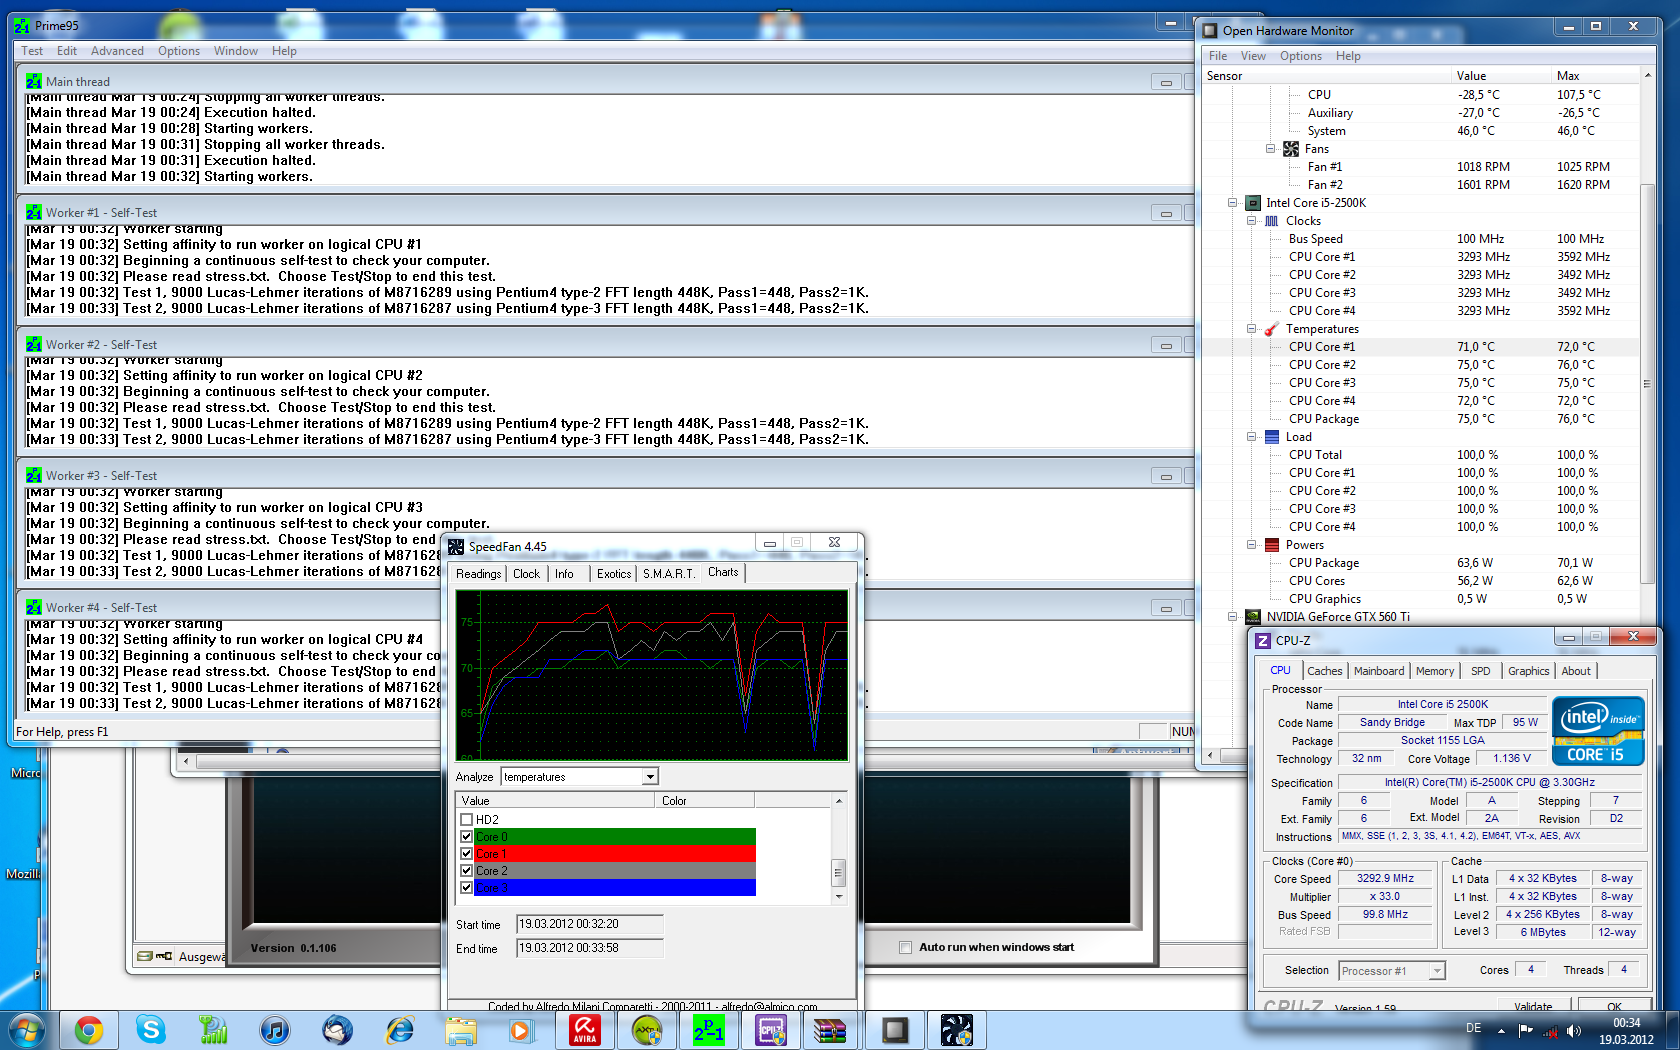1680x1050 pixels.
Task: Click the Avira icon in taskbar
Action: pyautogui.click(x=585, y=1030)
